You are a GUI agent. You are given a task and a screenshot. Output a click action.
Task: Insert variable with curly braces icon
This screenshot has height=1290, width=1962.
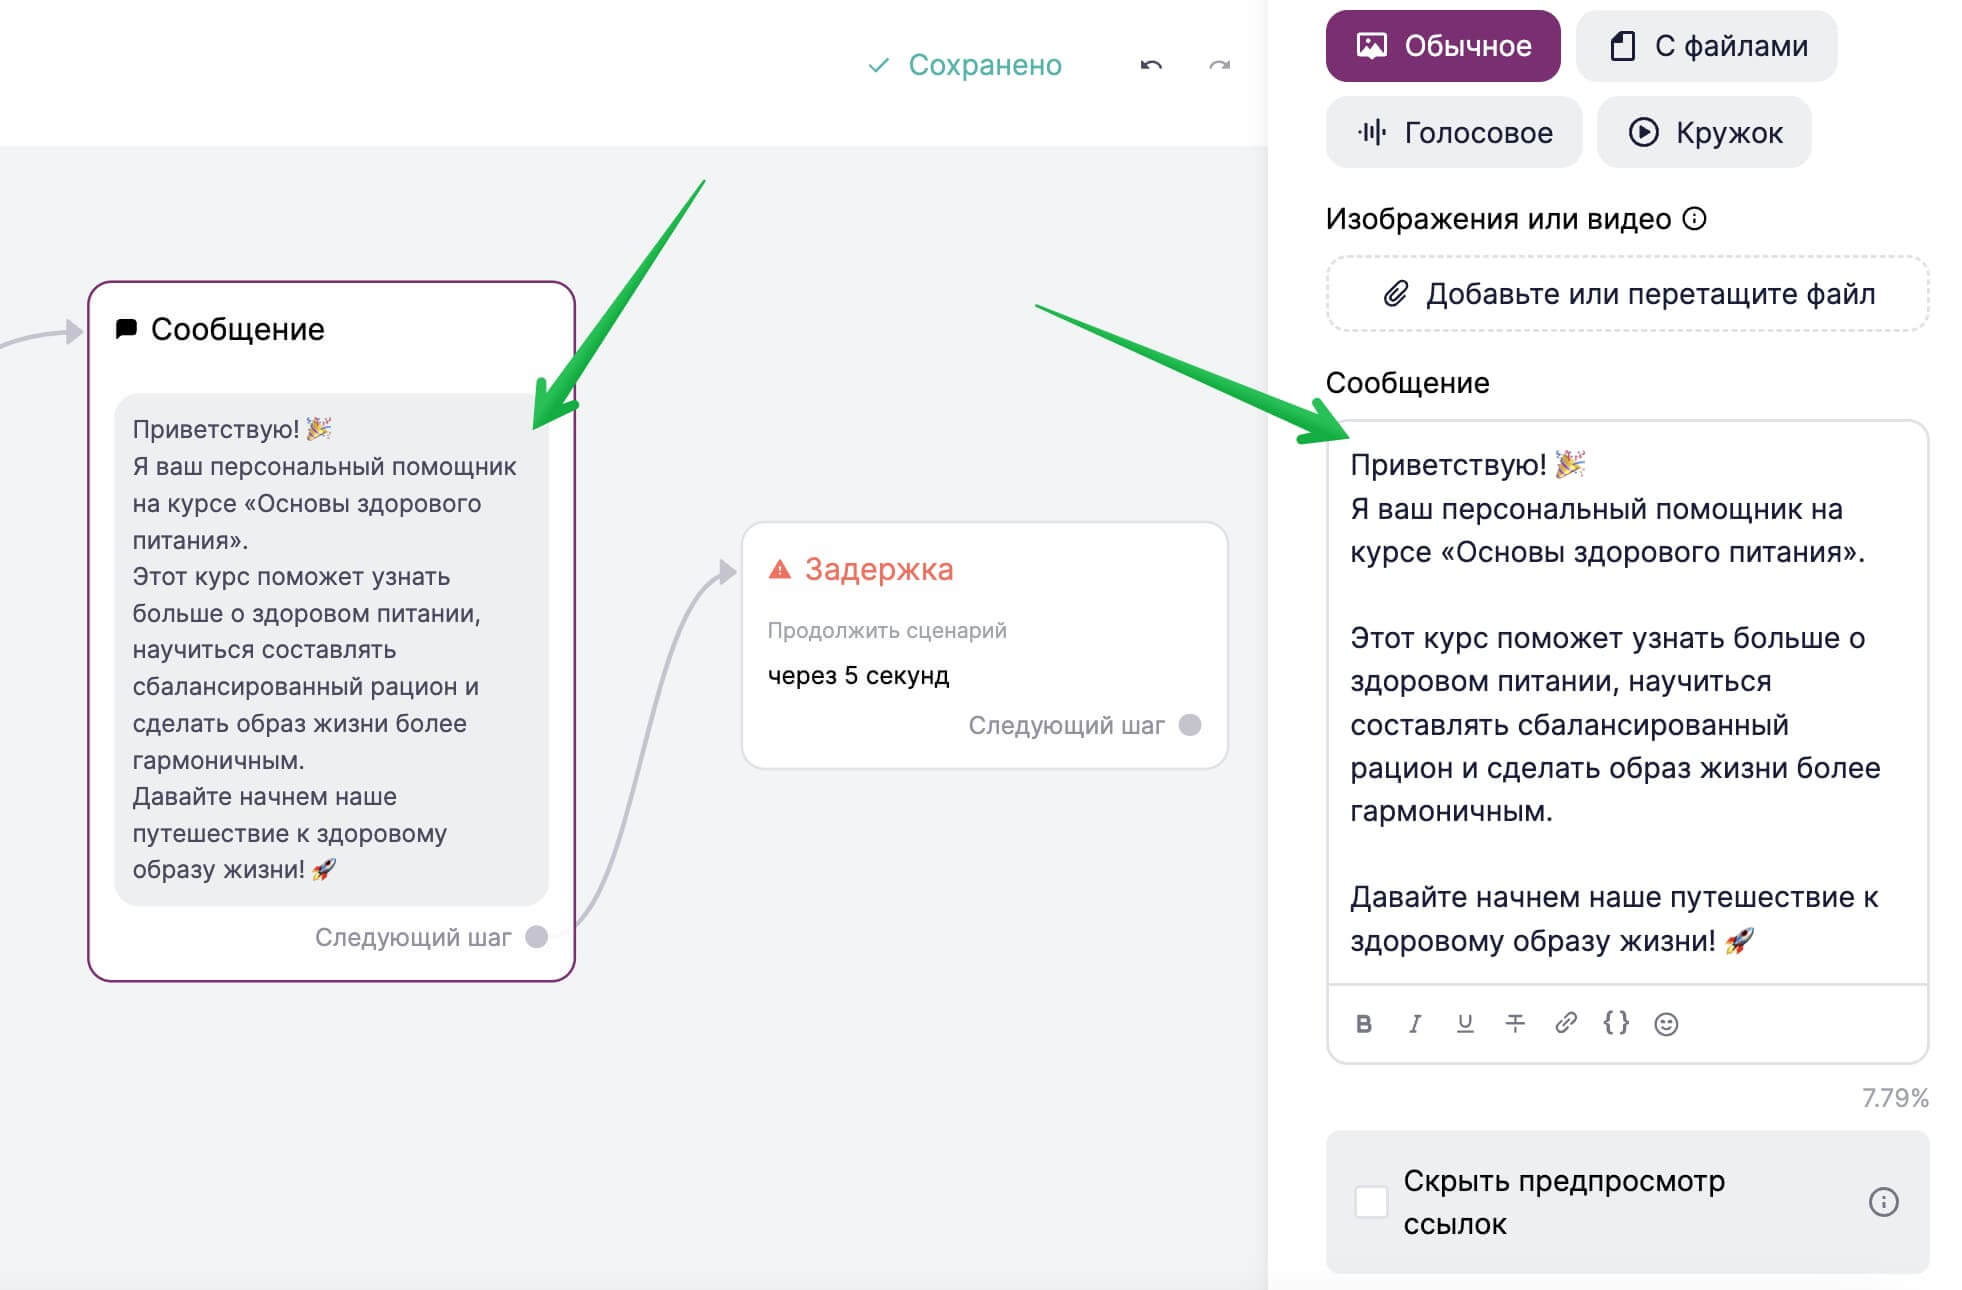(x=1616, y=1022)
